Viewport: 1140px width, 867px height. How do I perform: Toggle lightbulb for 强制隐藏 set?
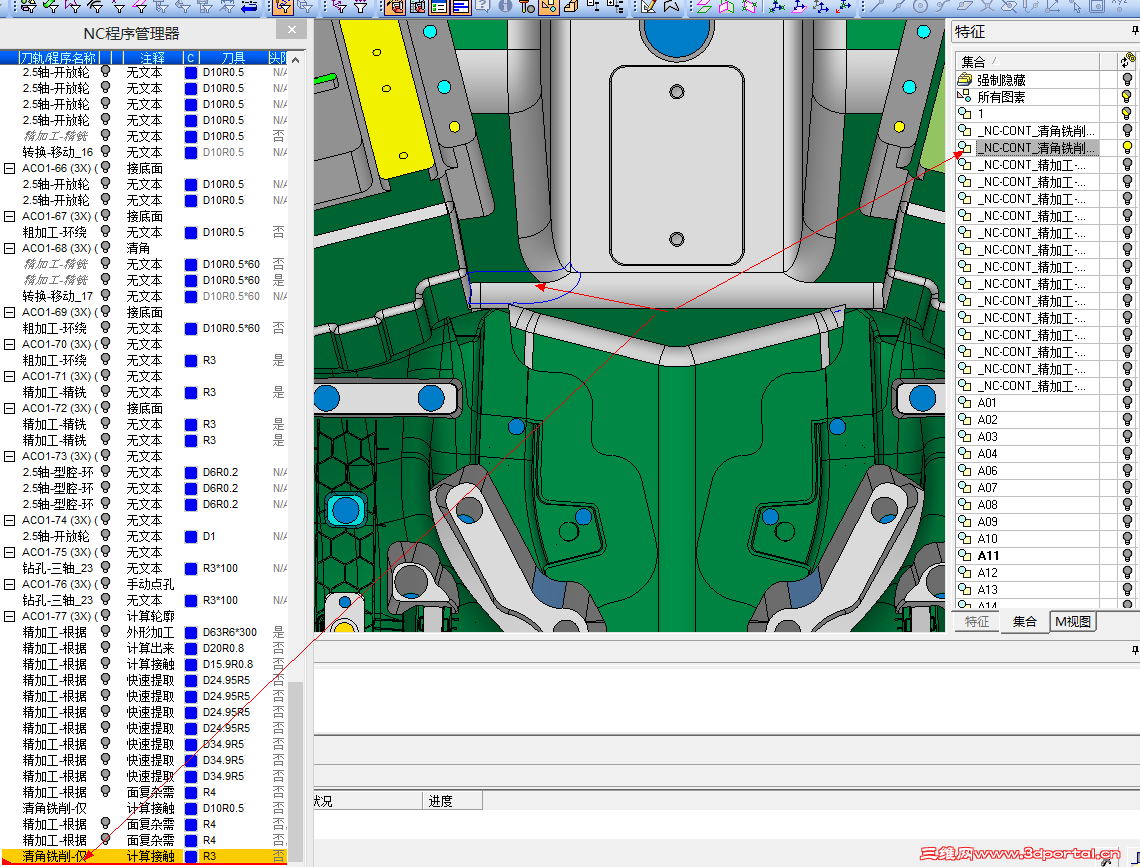coord(1128,79)
